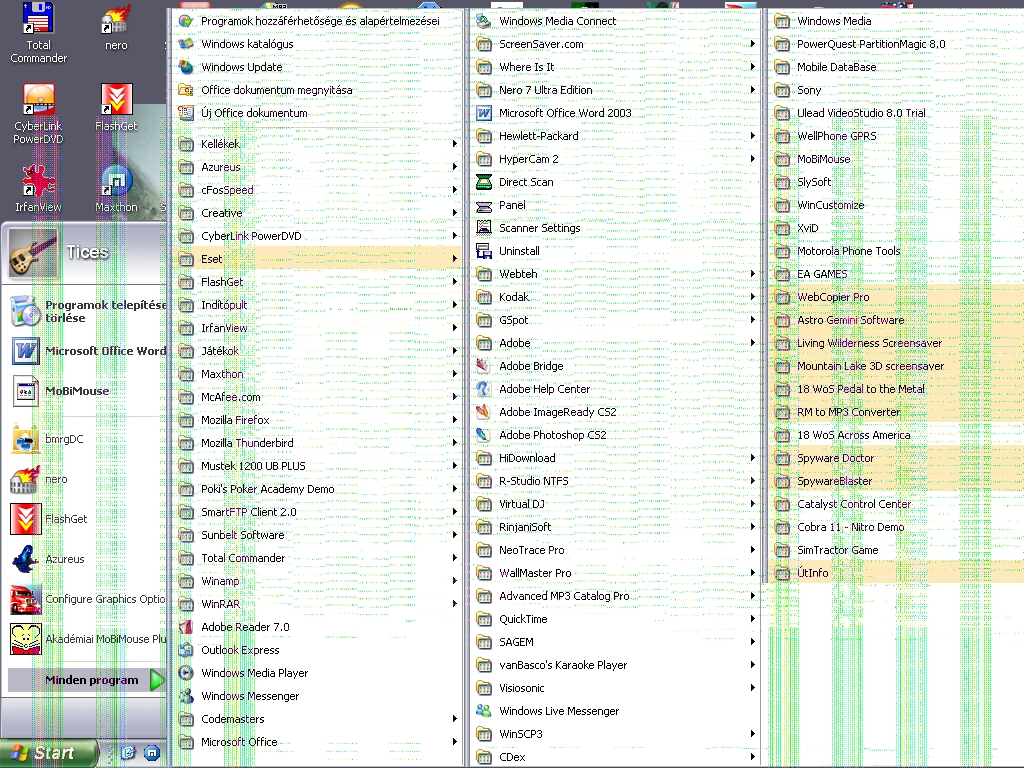This screenshot has width=1024, height=768.
Task: Open Microsoft Office Word 2003 entry
Action: coord(615,112)
